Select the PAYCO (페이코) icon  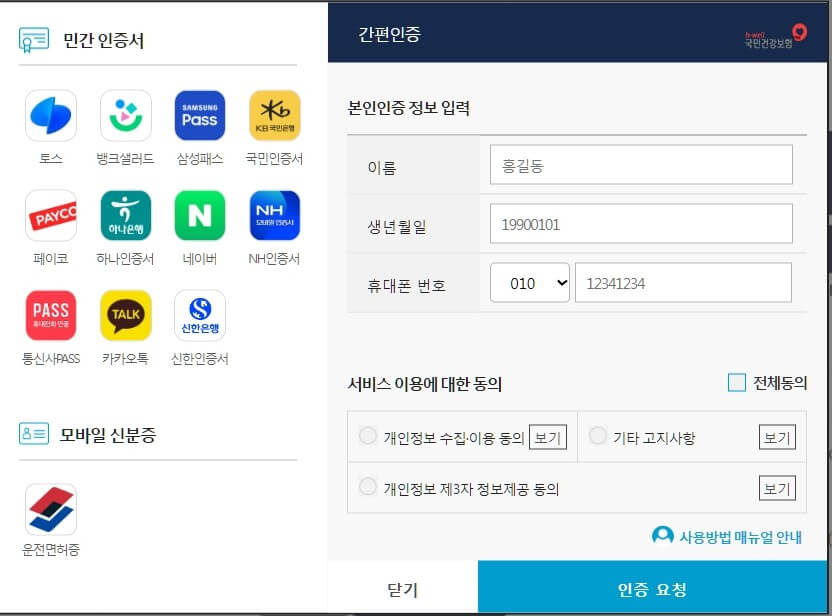51,215
